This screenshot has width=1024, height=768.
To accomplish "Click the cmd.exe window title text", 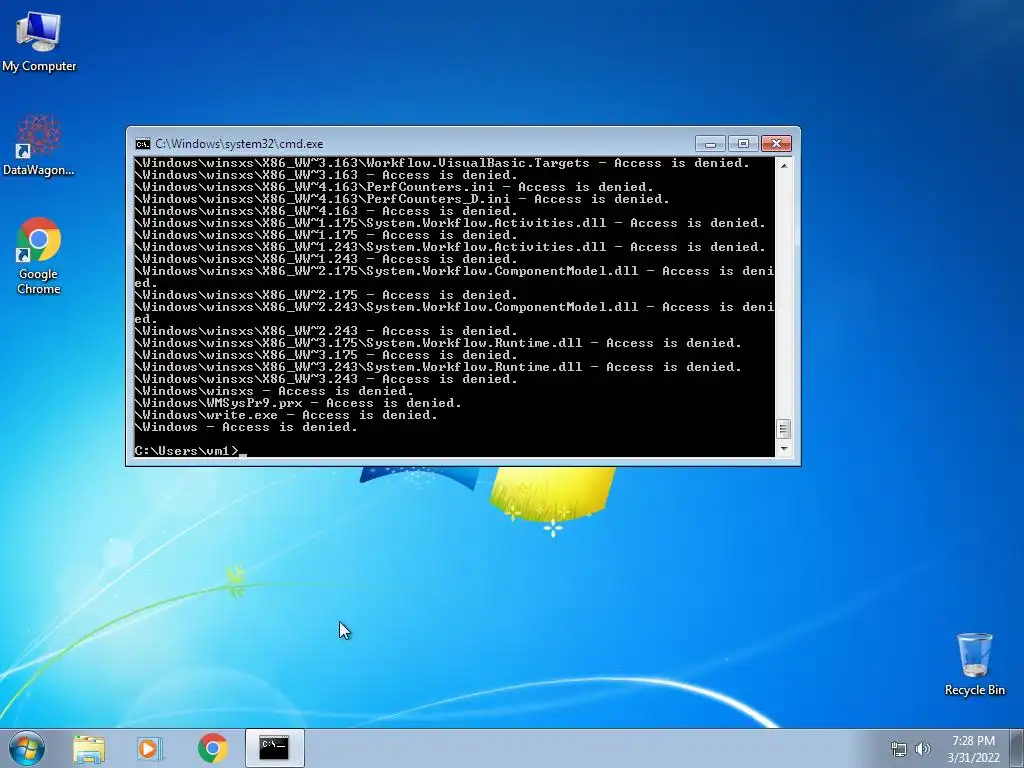I will (x=239, y=144).
